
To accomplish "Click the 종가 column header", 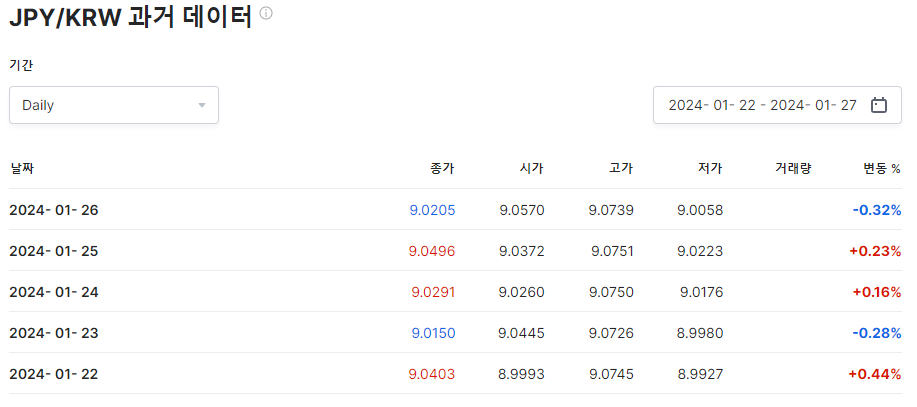I will tap(443, 169).
